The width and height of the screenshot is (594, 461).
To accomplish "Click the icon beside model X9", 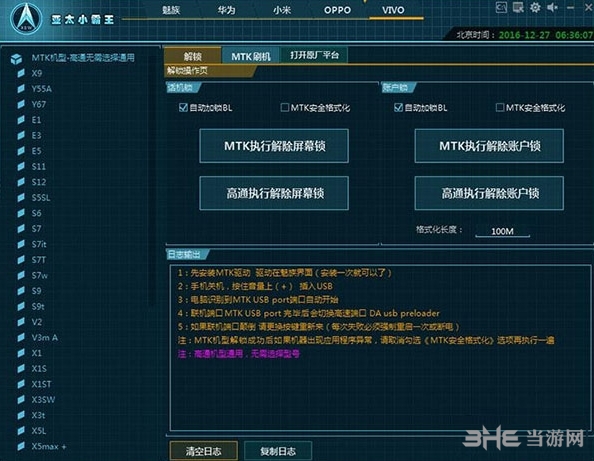I will 21,73.
